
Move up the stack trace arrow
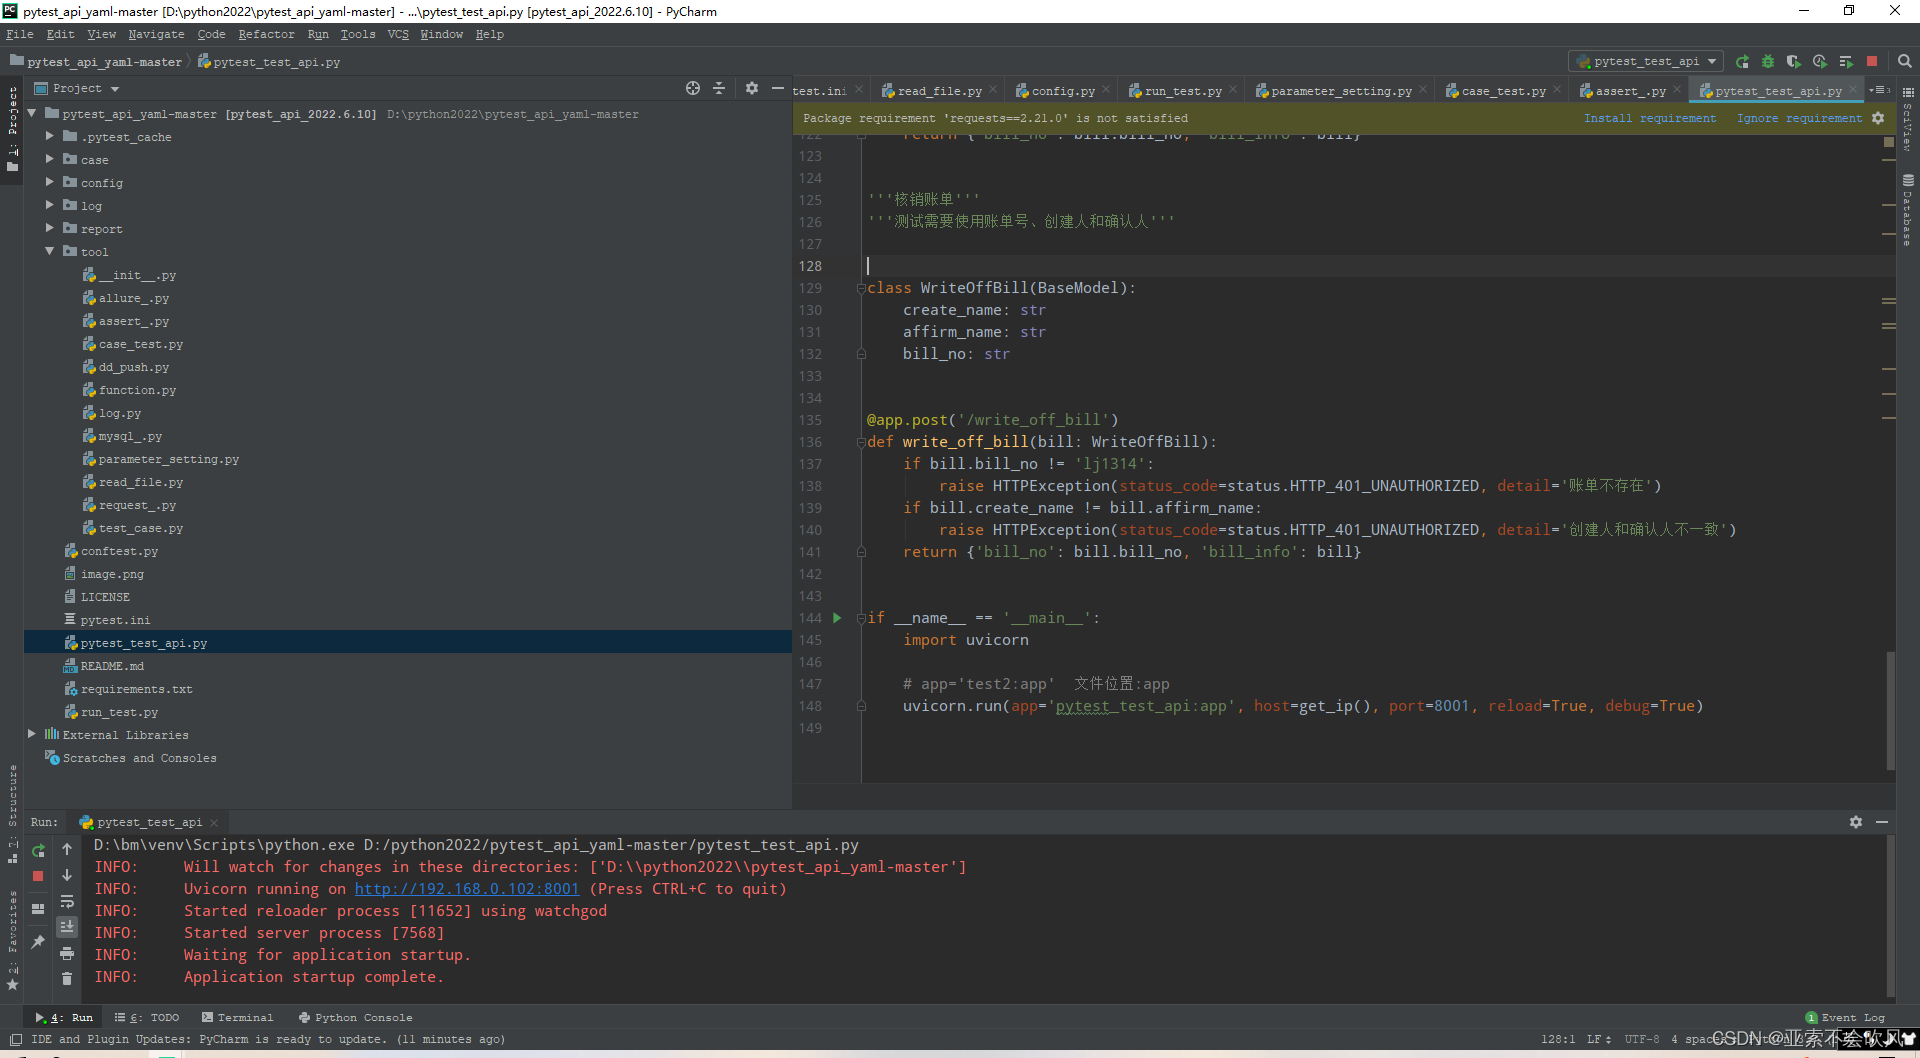(x=67, y=850)
